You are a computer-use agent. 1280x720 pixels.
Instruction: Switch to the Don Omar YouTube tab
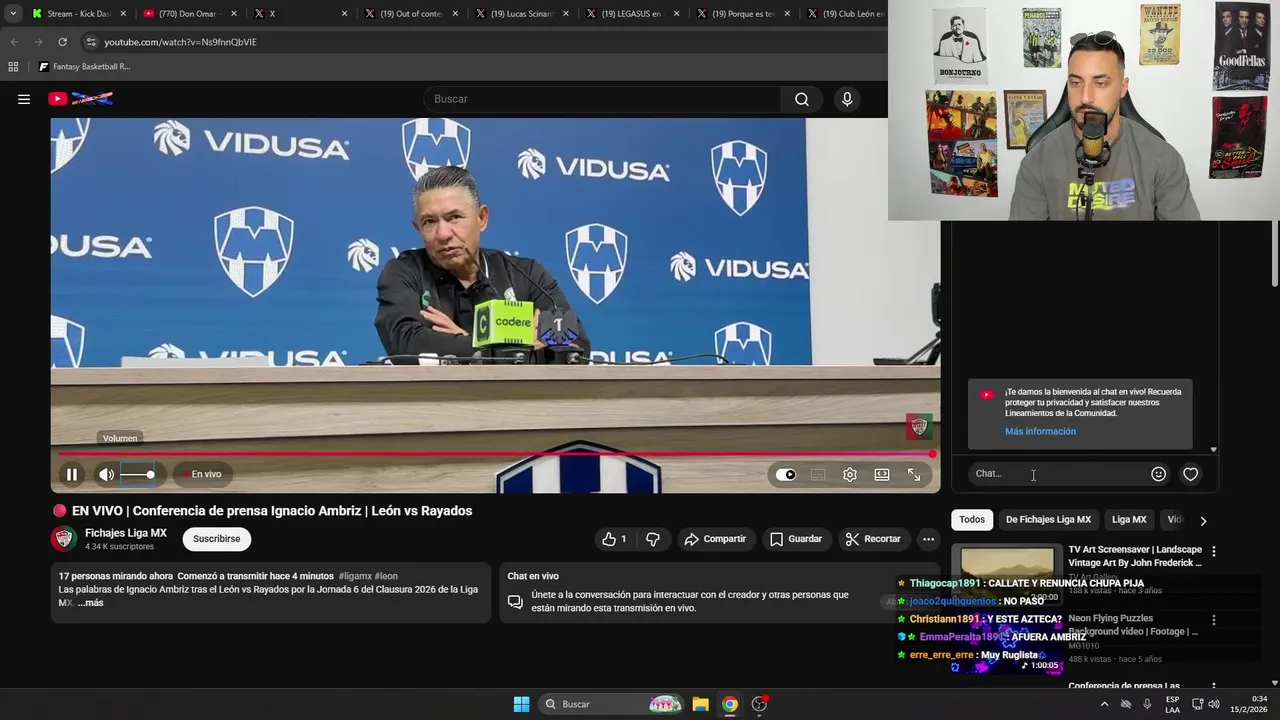190,14
